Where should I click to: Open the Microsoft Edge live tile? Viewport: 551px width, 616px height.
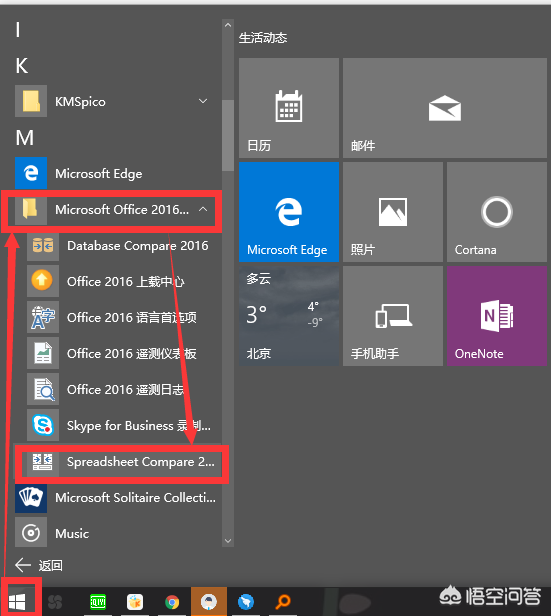[x=289, y=212]
